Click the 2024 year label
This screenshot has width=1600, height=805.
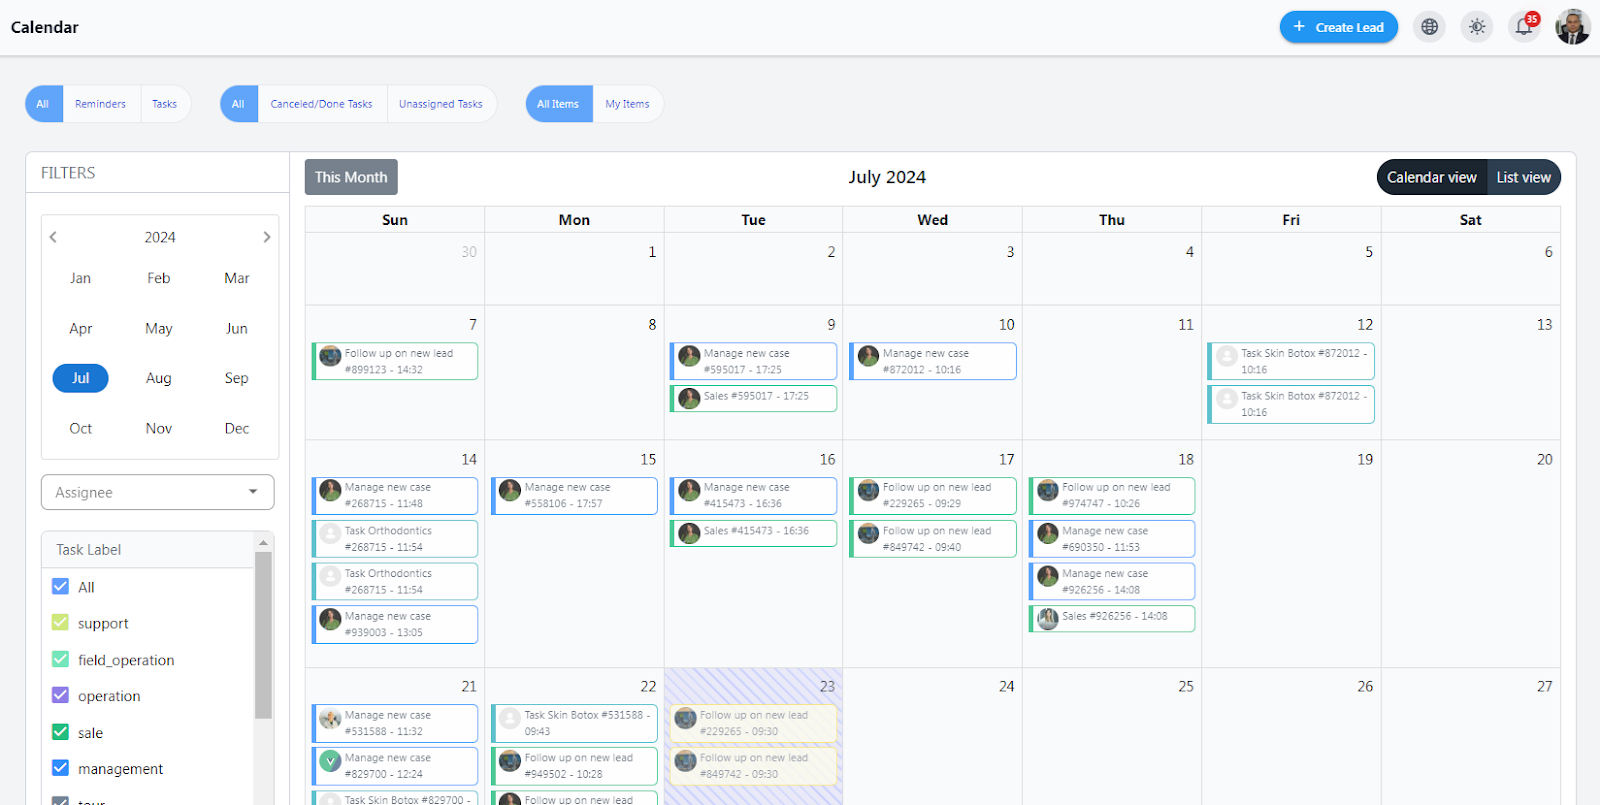160,237
